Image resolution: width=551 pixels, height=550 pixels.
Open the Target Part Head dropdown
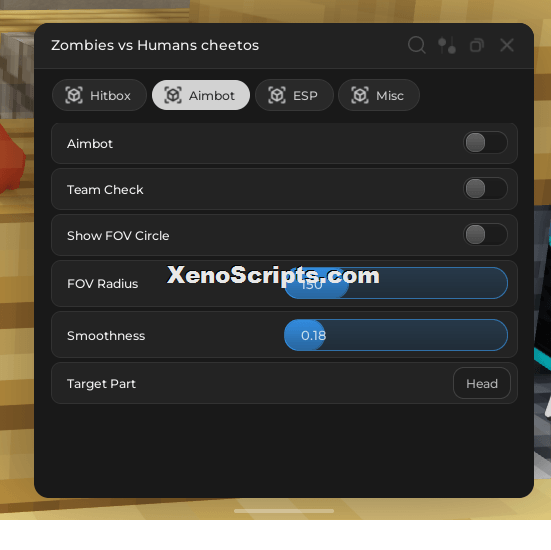click(482, 383)
